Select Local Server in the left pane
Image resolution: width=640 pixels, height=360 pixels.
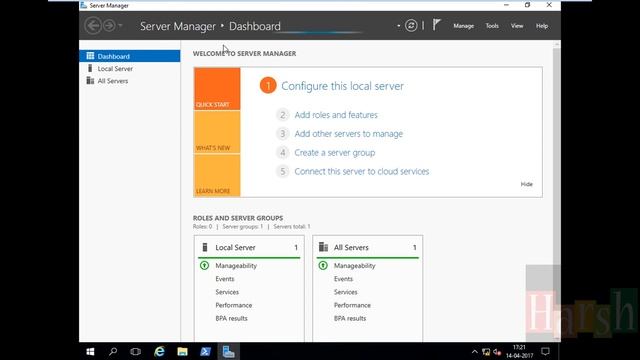tap(130, 69)
